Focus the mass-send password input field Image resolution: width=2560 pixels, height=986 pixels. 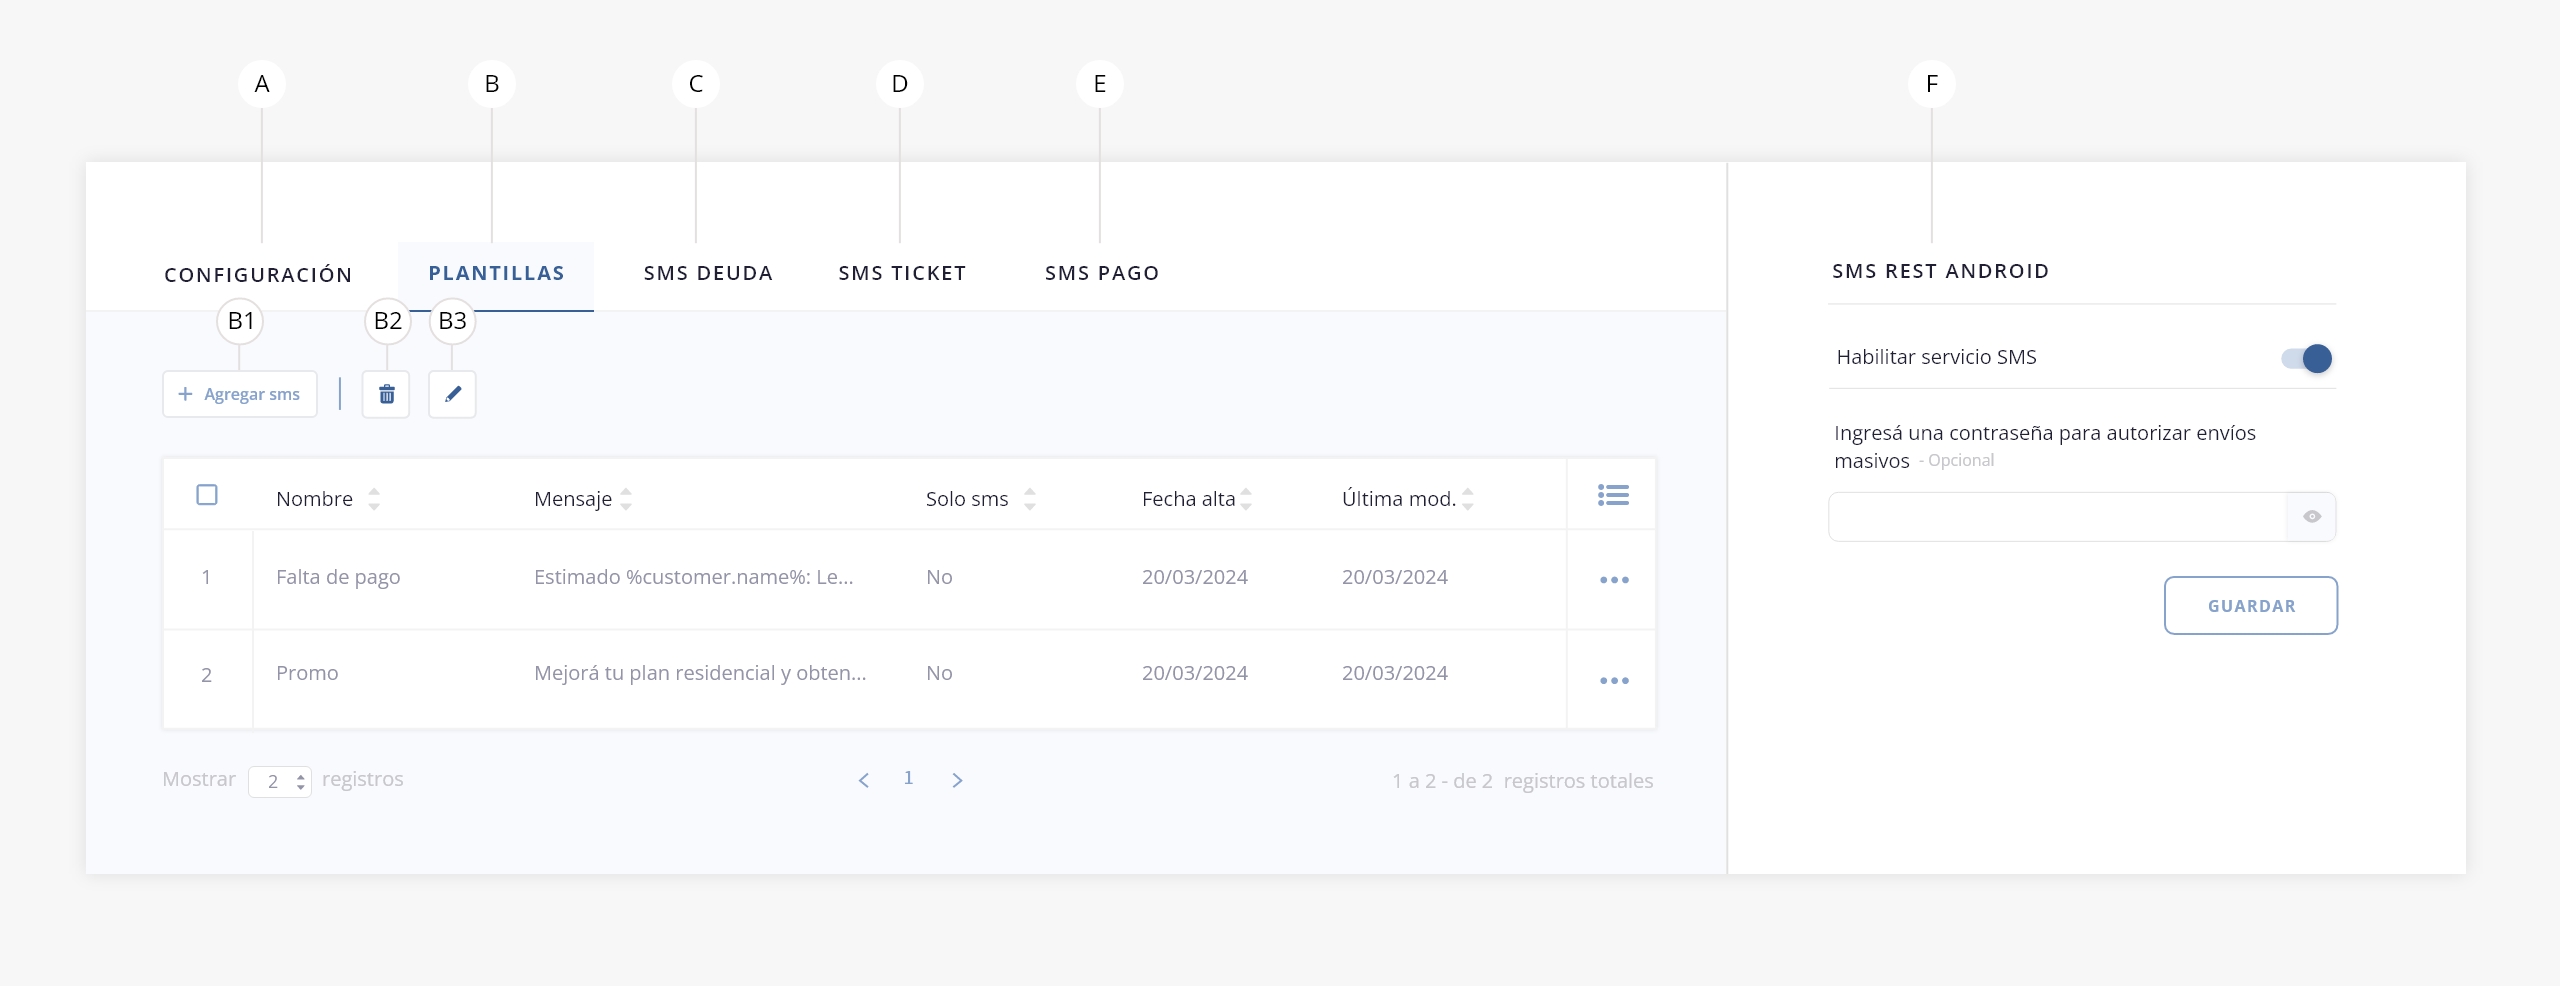2057,517
